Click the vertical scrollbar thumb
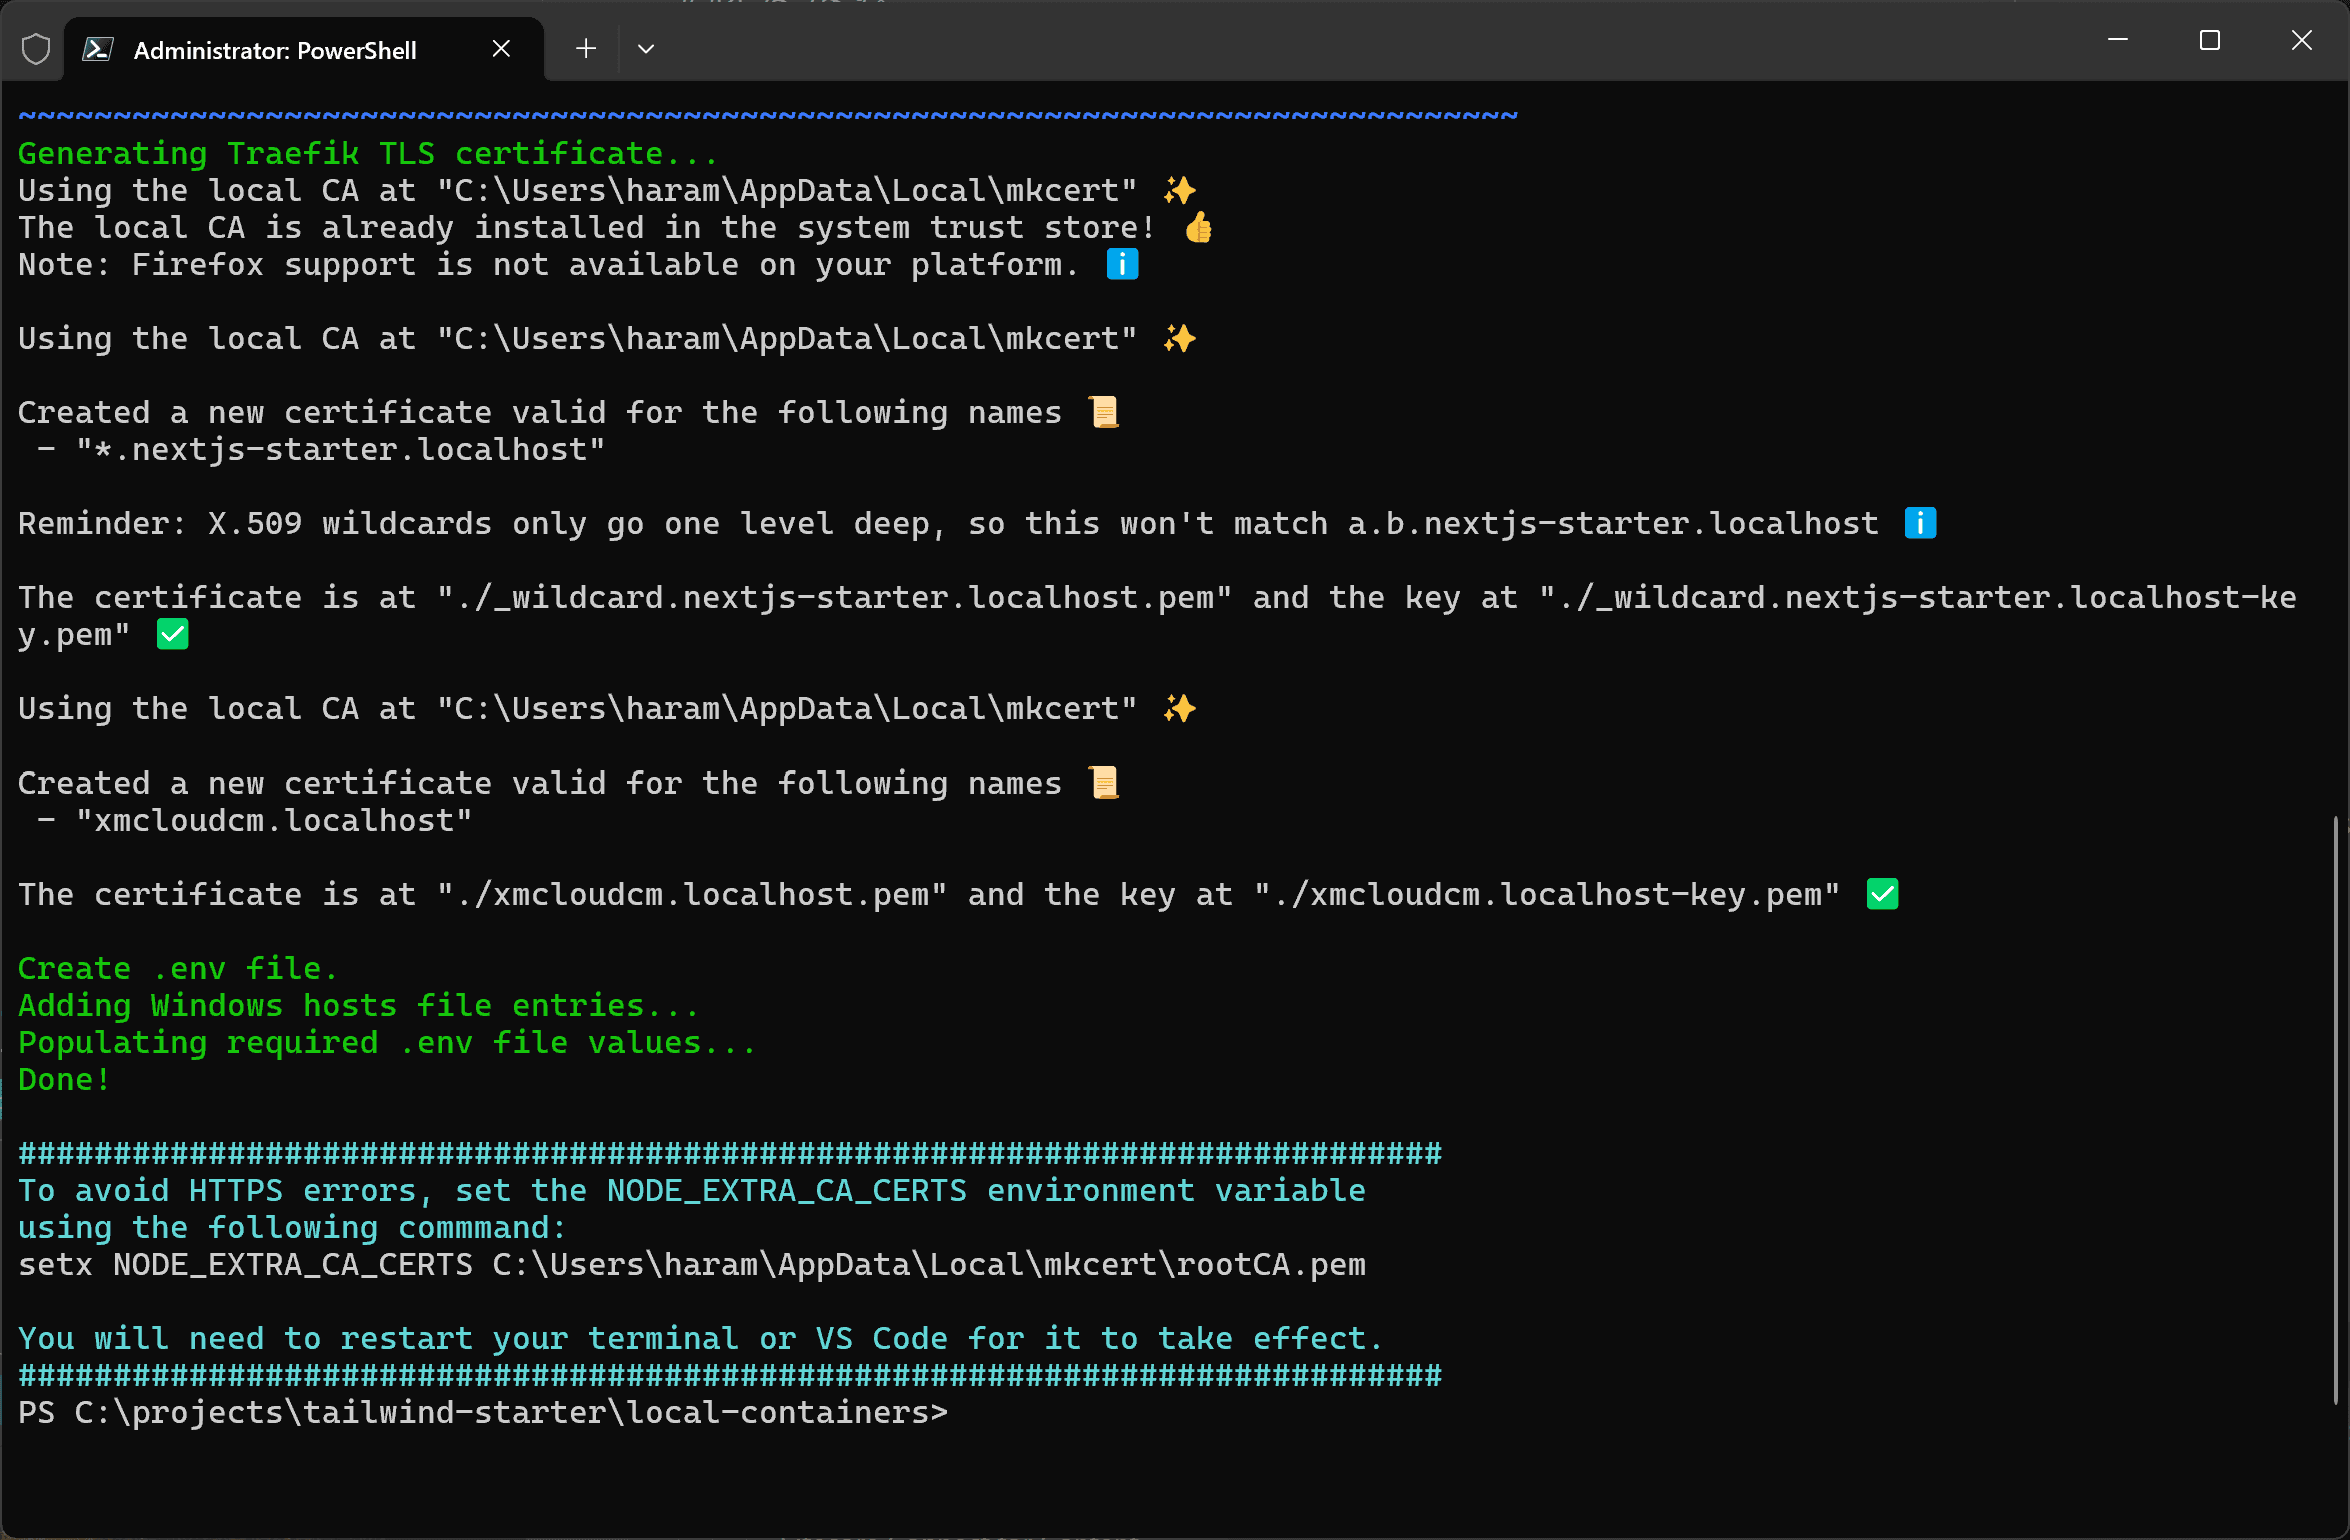 point(2337,1110)
